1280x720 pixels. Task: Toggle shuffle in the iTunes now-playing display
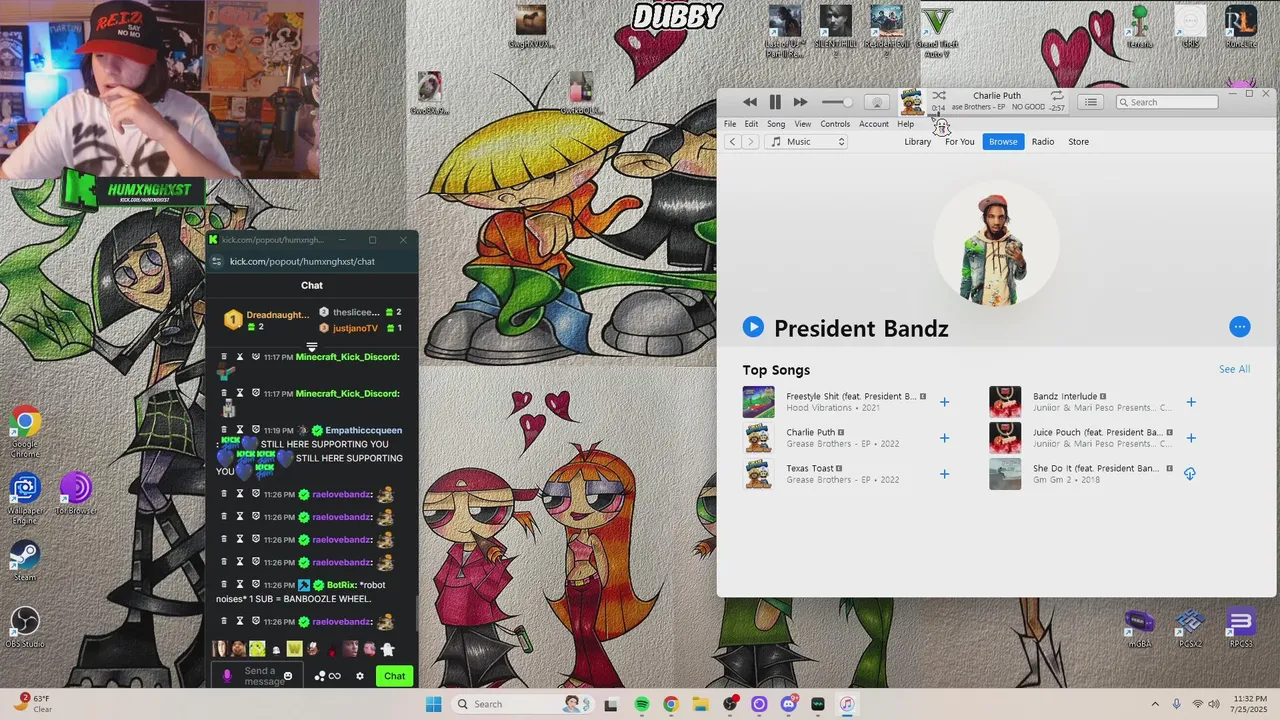click(x=939, y=96)
